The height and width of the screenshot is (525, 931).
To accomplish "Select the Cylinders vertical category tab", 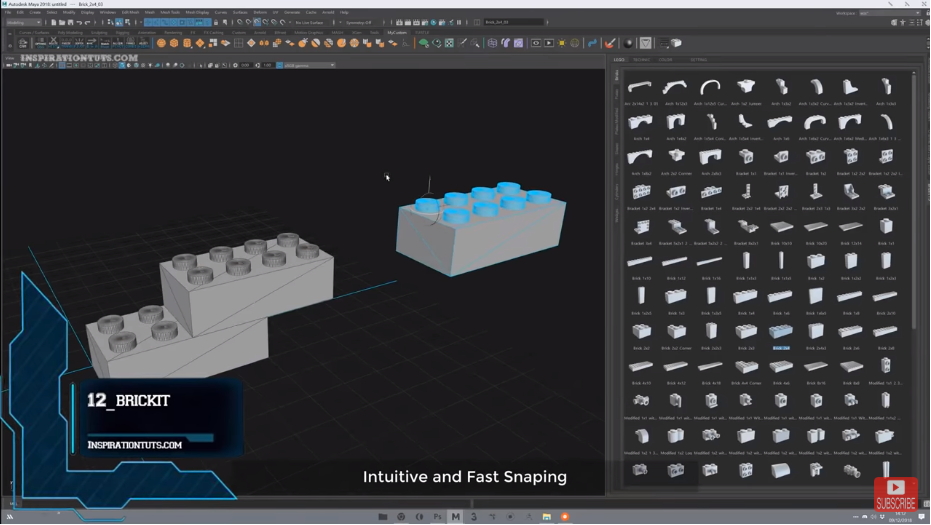I will pyautogui.click(x=617, y=191).
